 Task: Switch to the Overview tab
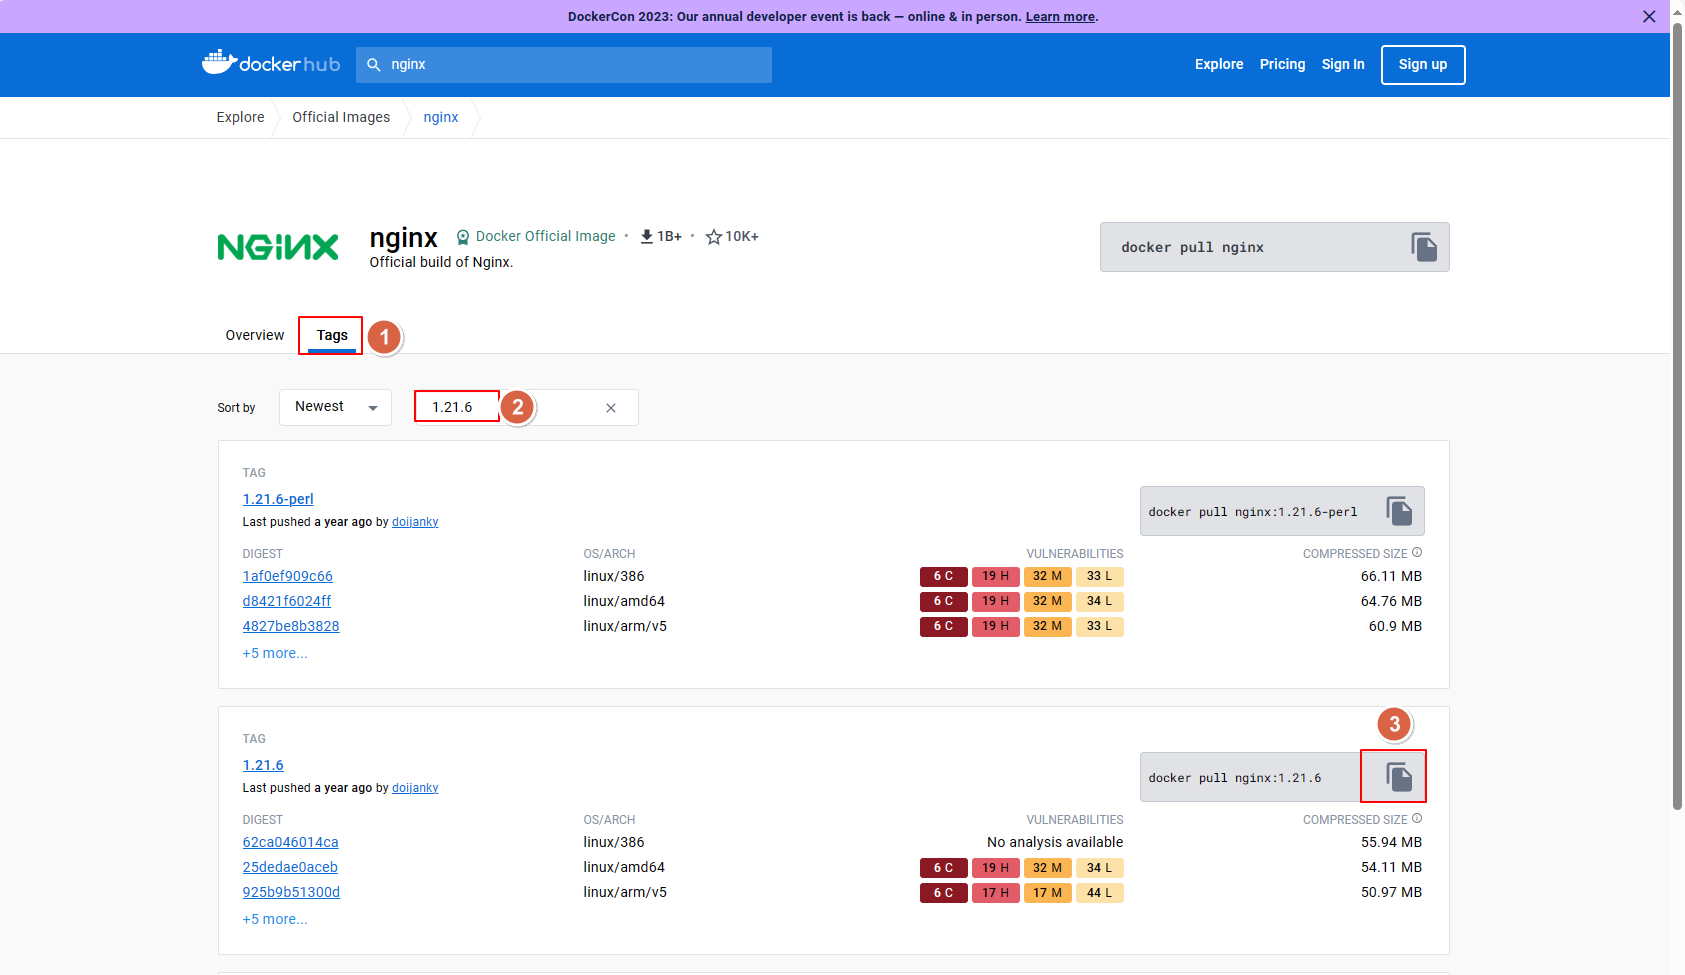click(255, 335)
